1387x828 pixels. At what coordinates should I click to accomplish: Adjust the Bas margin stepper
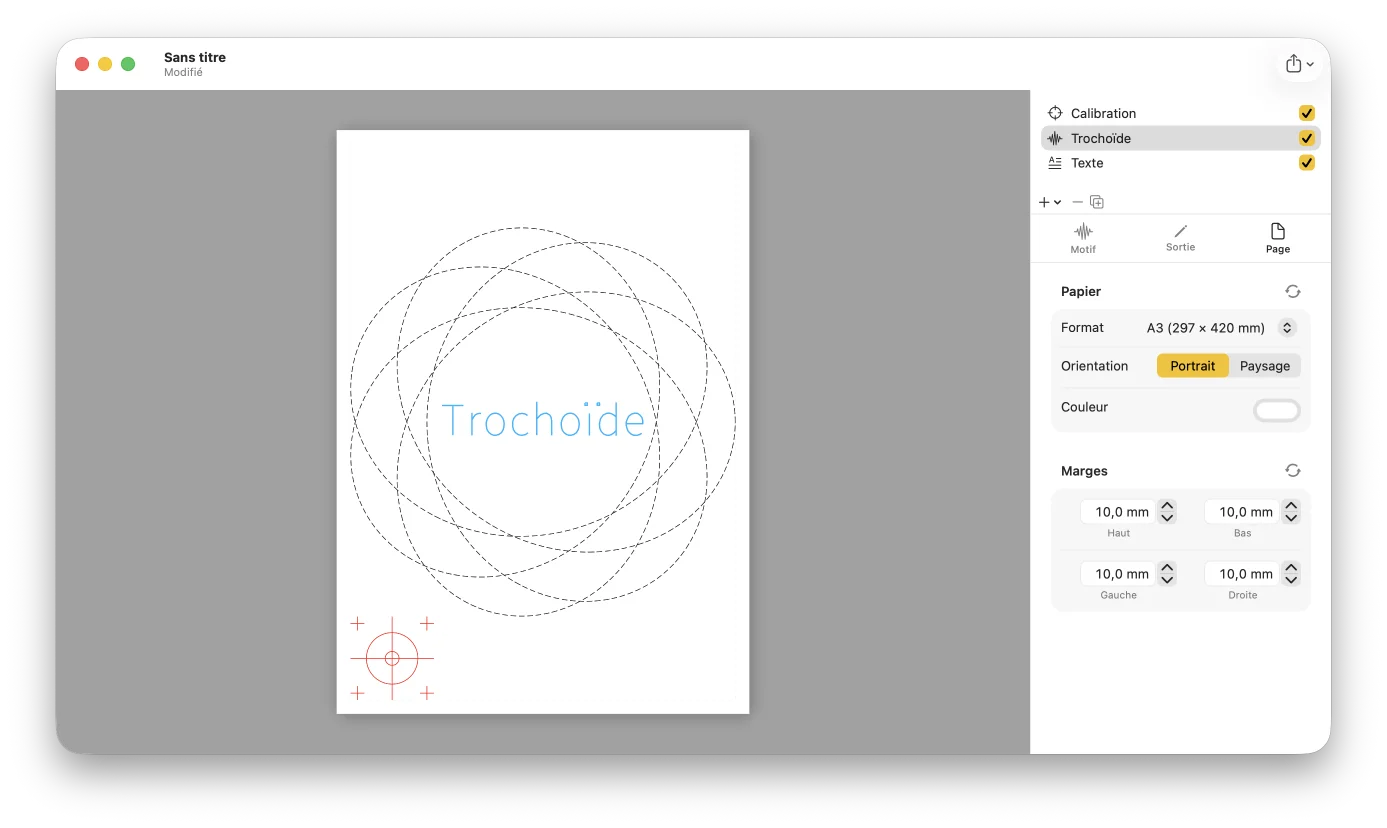tap(1291, 512)
